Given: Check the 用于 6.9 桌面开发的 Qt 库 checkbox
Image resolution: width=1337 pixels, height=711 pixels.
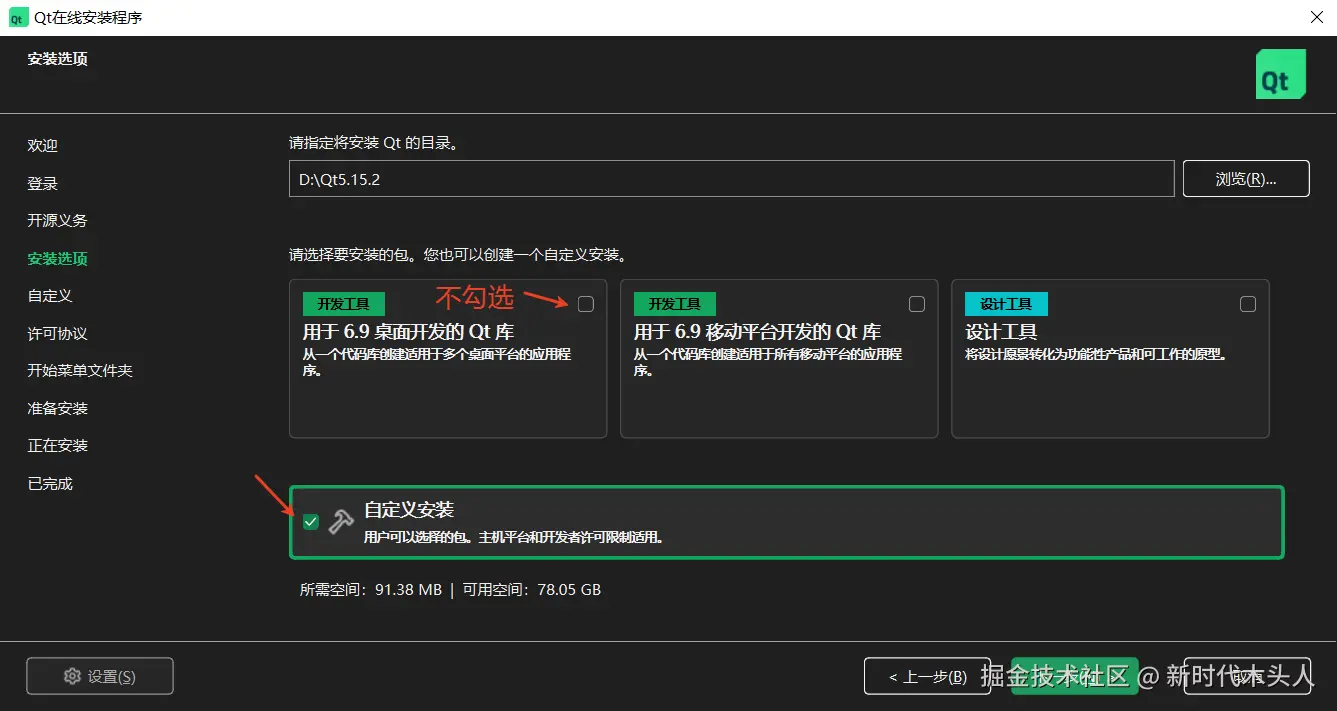Looking at the screenshot, I should (x=586, y=304).
